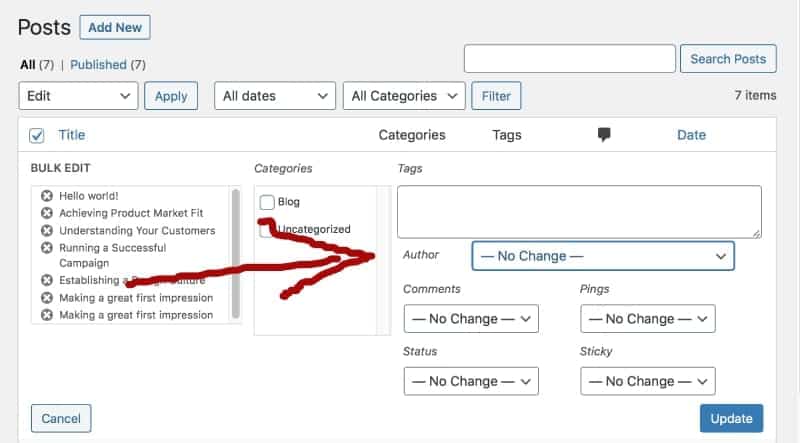Check the Blog category checkbox
800x443 pixels.
tap(267, 202)
